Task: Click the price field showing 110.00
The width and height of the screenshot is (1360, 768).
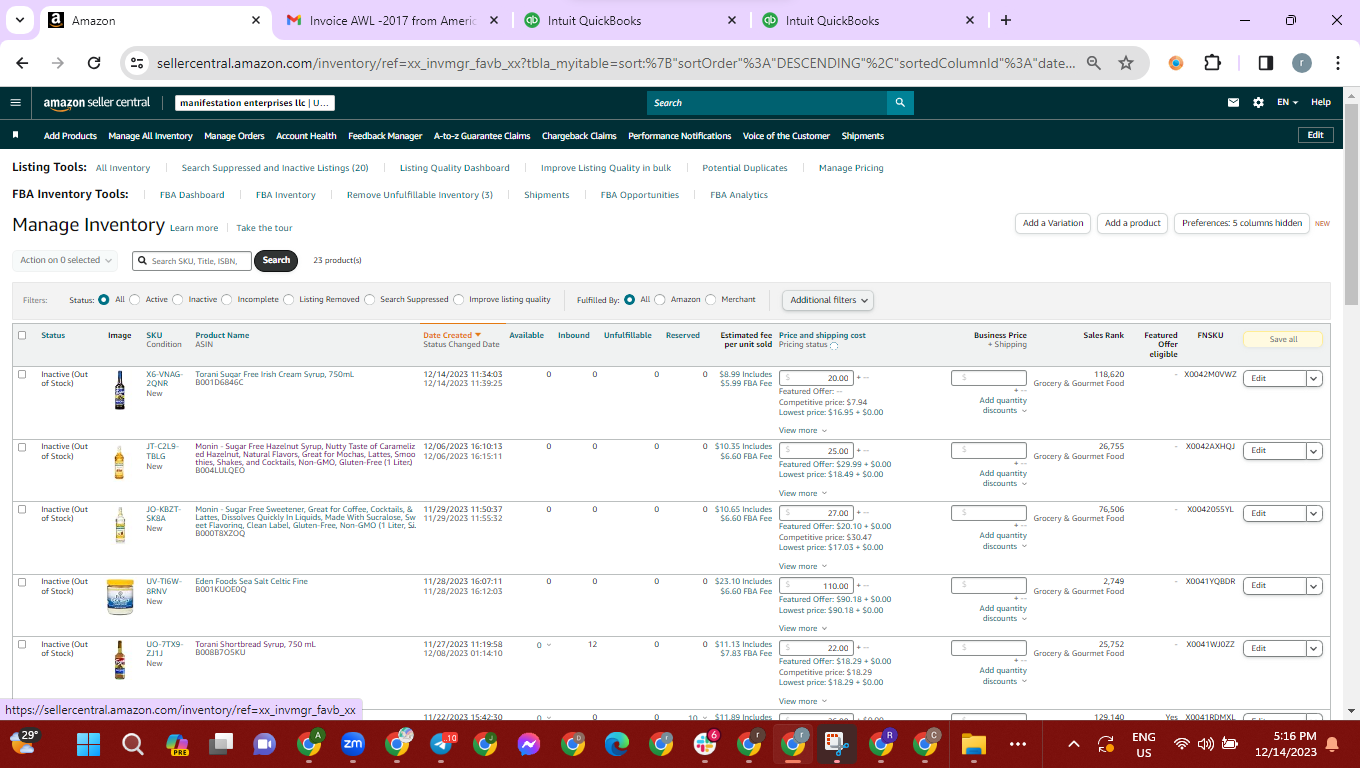Action: click(816, 586)
